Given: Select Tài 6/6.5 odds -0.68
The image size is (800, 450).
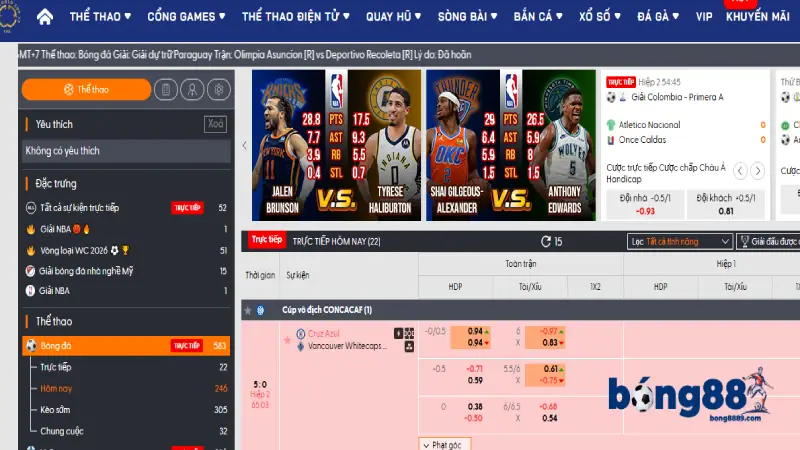Looking at the screenshot, I should 548,407.
